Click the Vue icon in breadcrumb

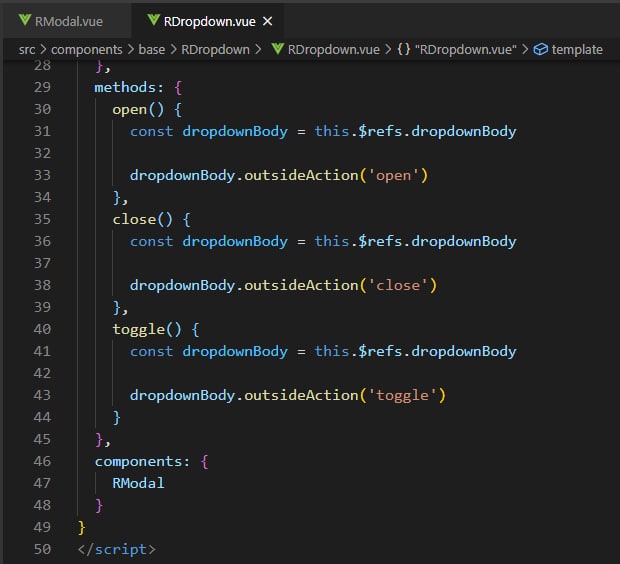click(x=278, y=49)
